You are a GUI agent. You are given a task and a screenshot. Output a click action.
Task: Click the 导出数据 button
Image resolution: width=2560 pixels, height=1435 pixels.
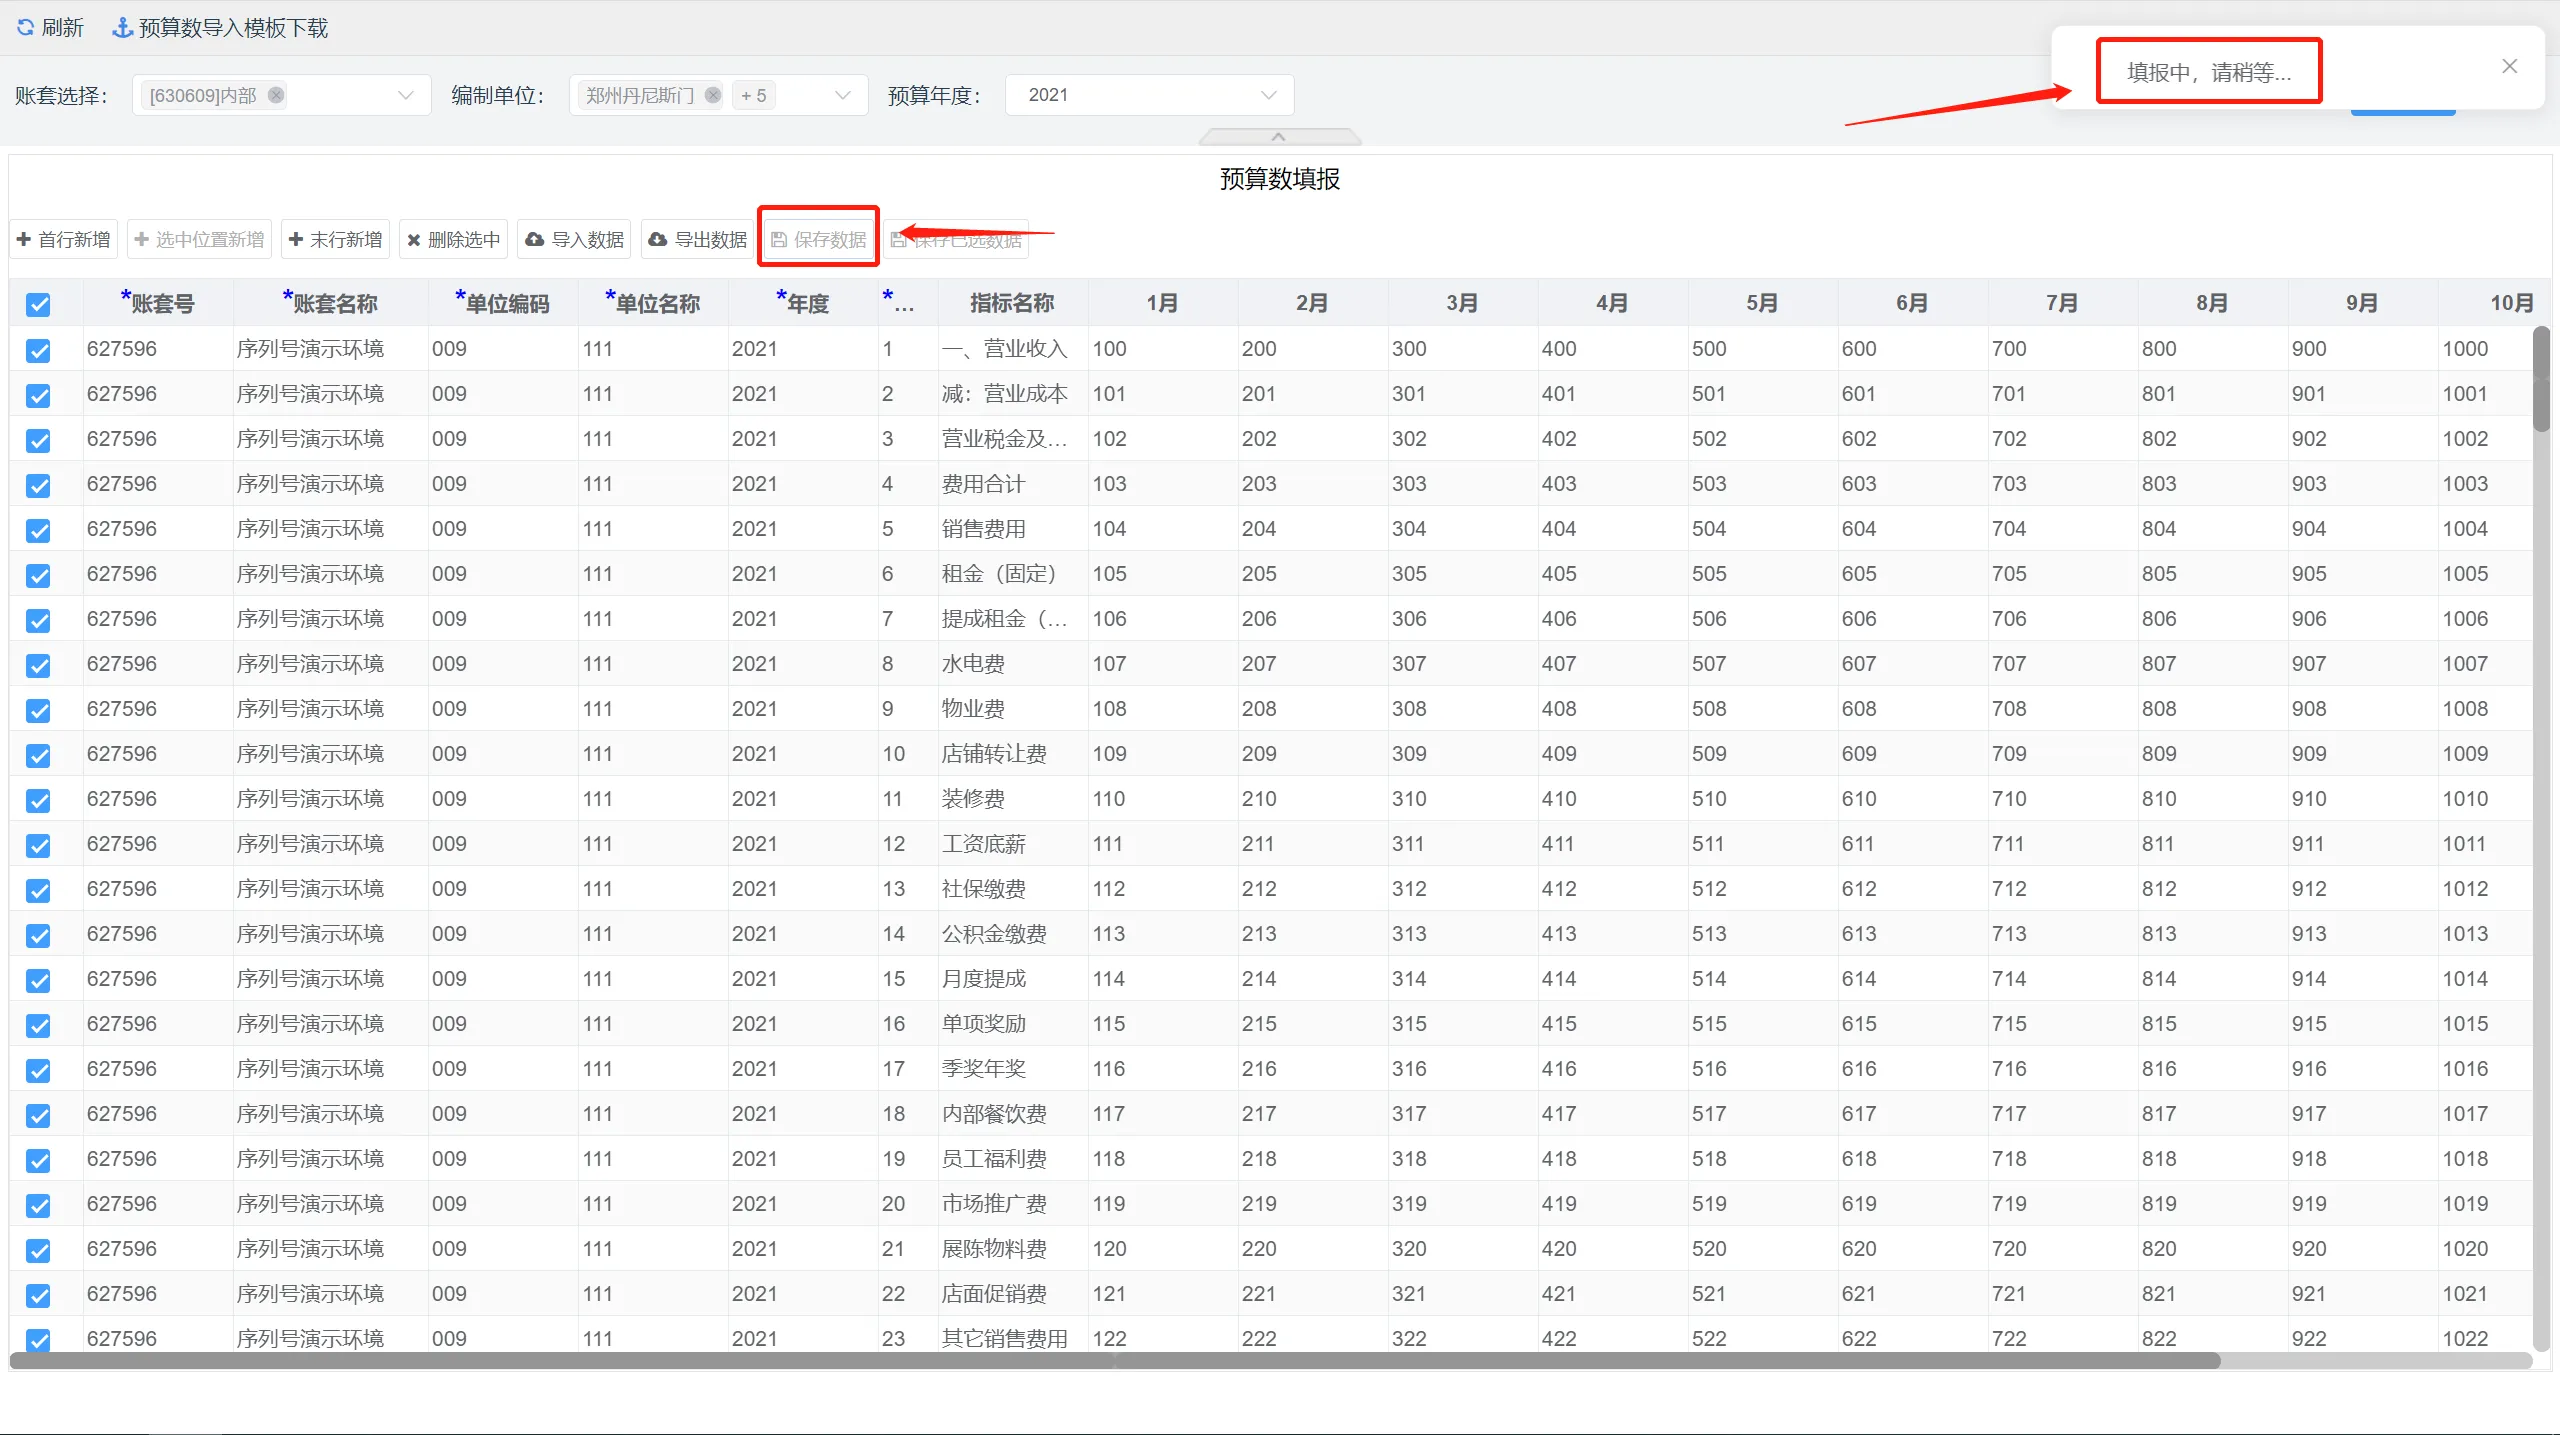click(x=697, y=240)
